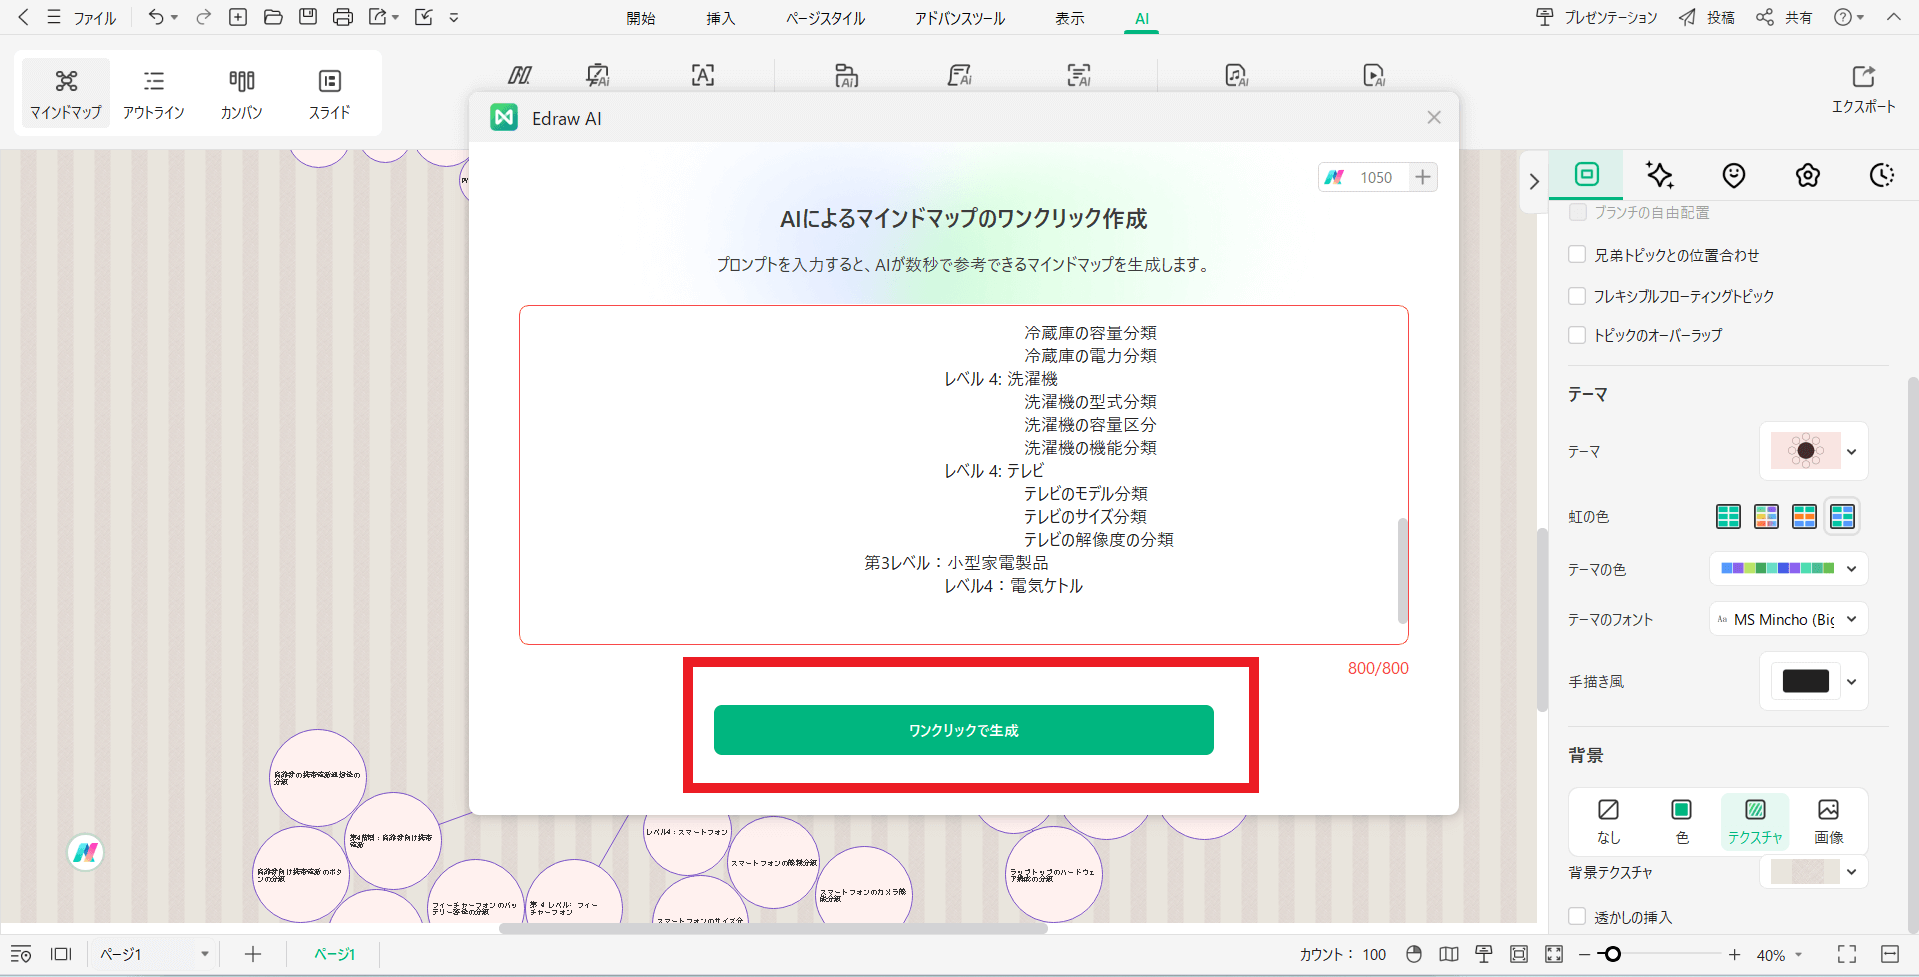Screen dimensions: 1919x977
Task: Enable 兄弟トピックとの位置合わせ checkbox
Action: click(x=1577, y=254)
